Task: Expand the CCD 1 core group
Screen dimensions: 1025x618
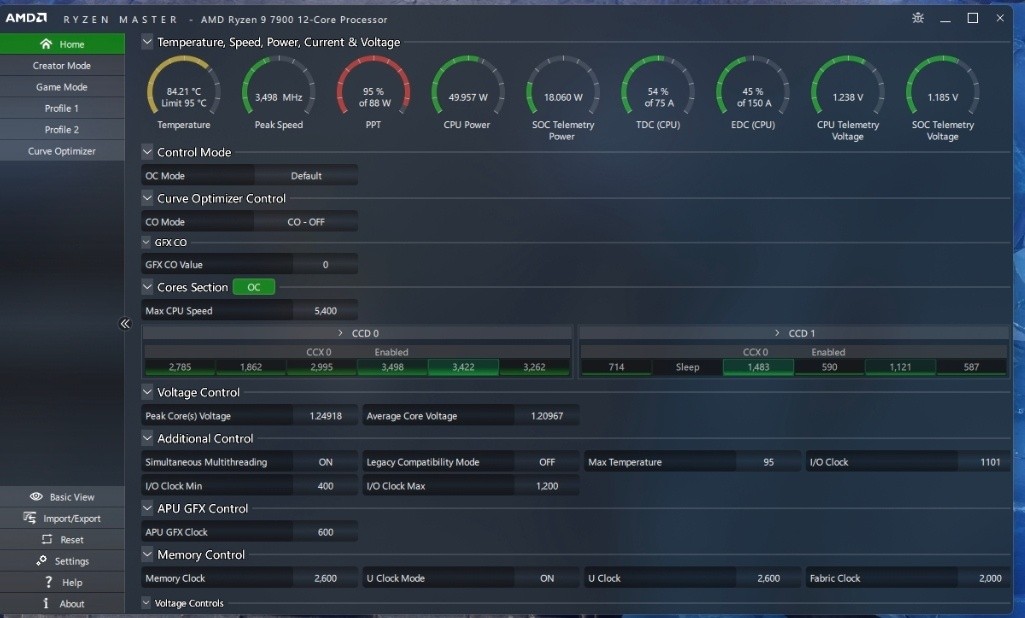Action: tap(777, 333)
